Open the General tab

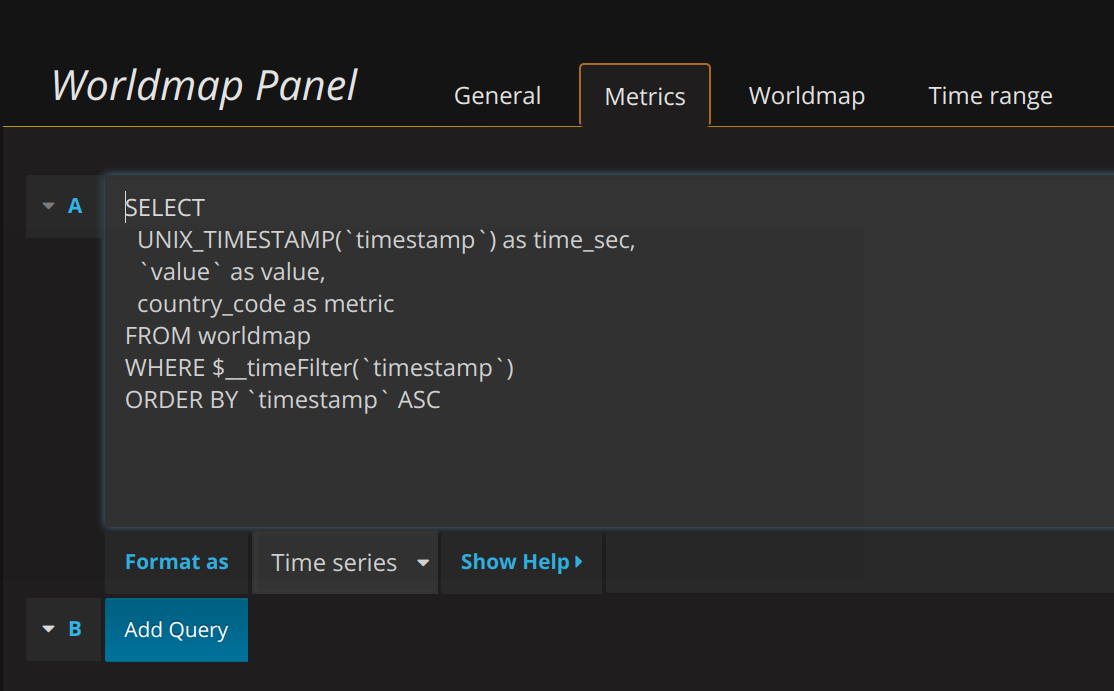497,95
